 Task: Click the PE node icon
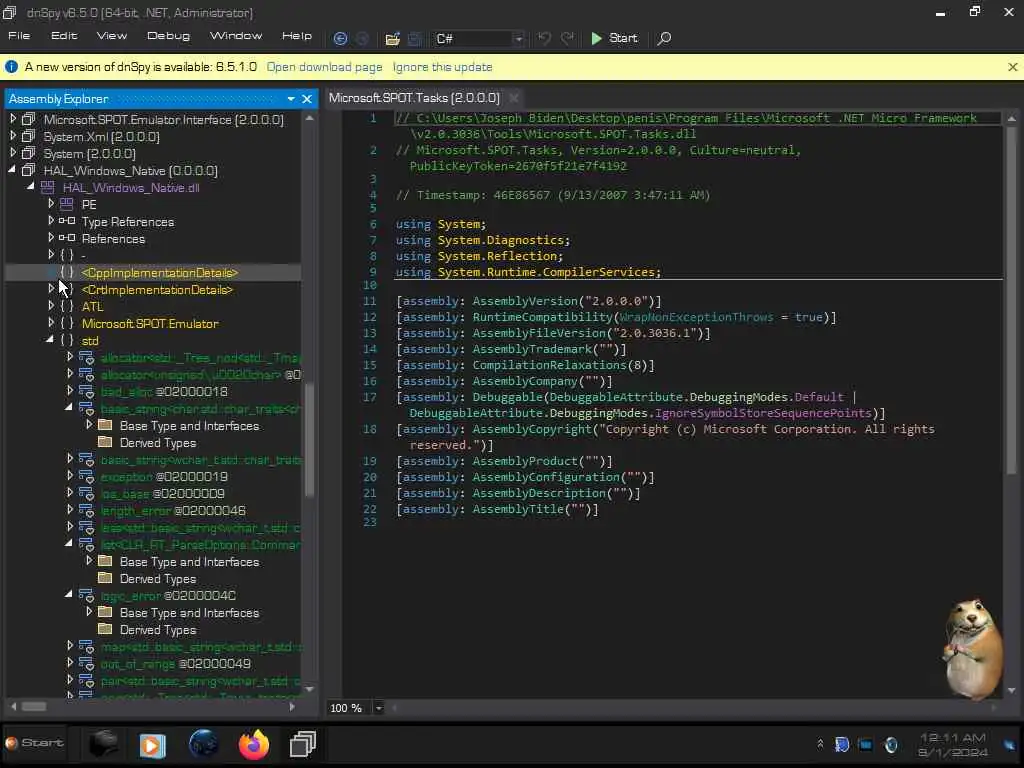(x=67, y=204)
